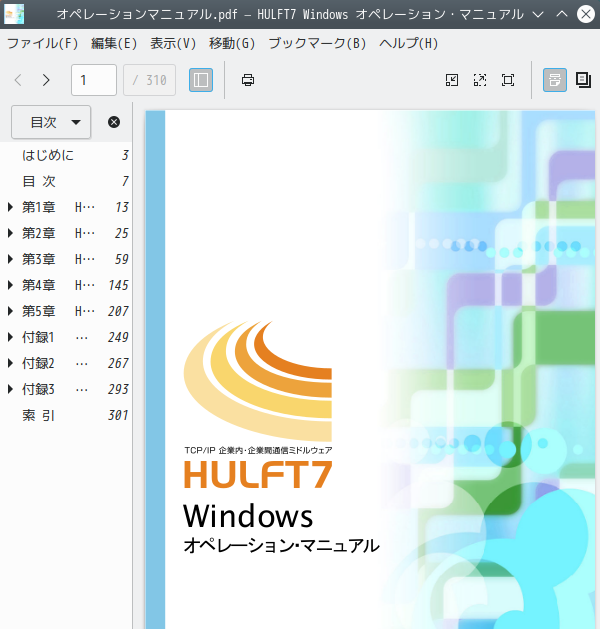Select 索 引 entry in the outline
This screenshot has height=629, width=600.
[38, 415]
